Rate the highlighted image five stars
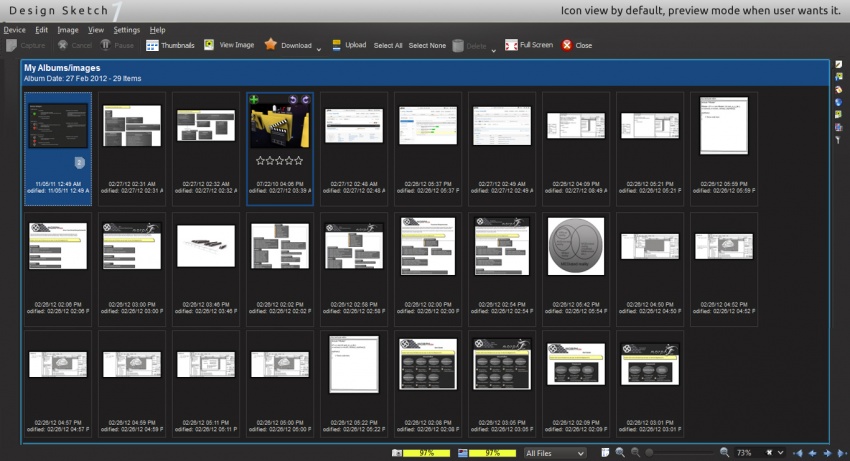The width and height of the screenshot is (850, 461). [x=301, y=160]
